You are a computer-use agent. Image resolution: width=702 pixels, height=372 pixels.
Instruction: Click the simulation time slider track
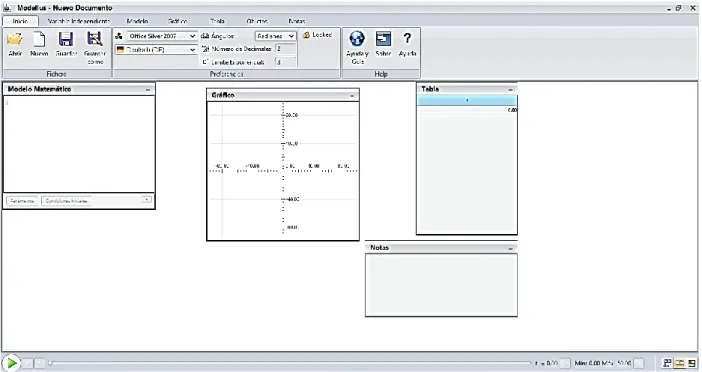point(290,363)
